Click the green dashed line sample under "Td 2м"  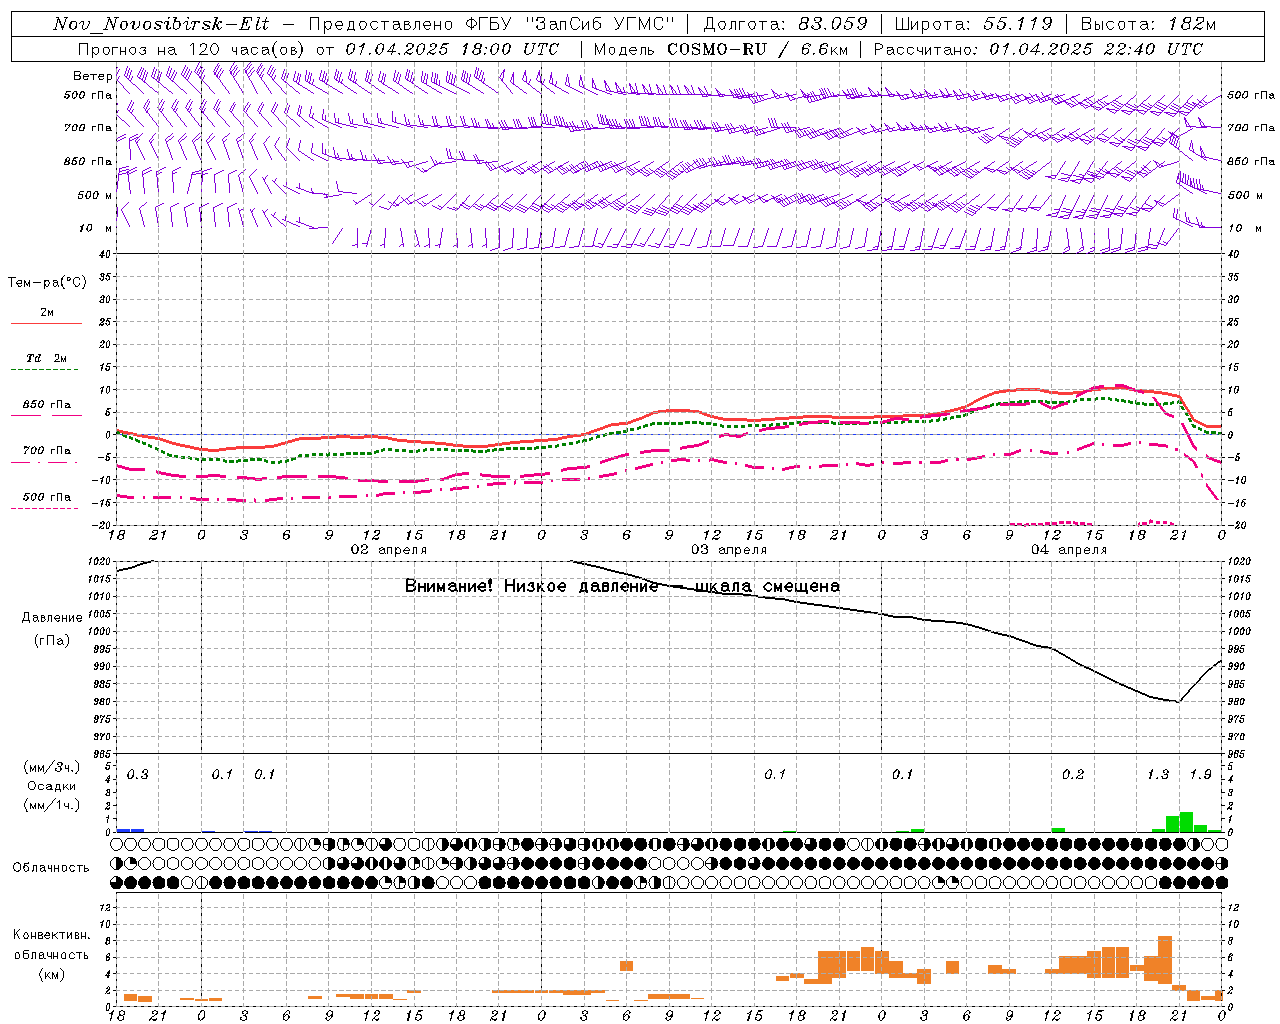coord(45,370)
